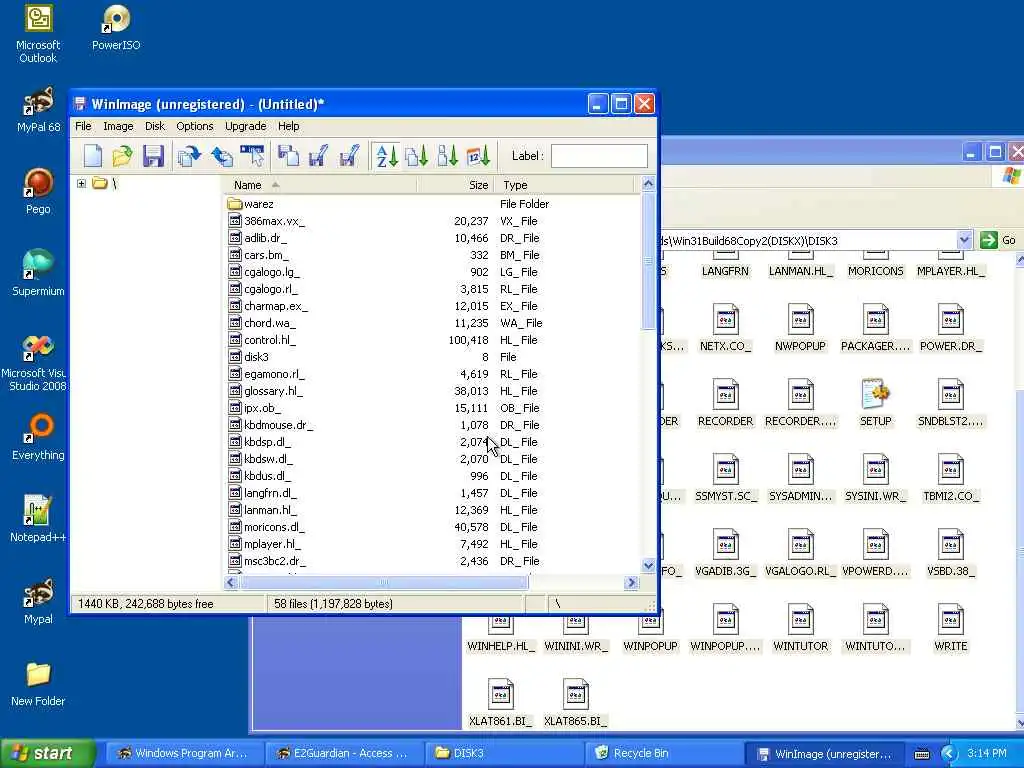Screen dimensions: 1024x768
Task: Click the Extract files toolbar icon
Action: click(x=221, y=156)
